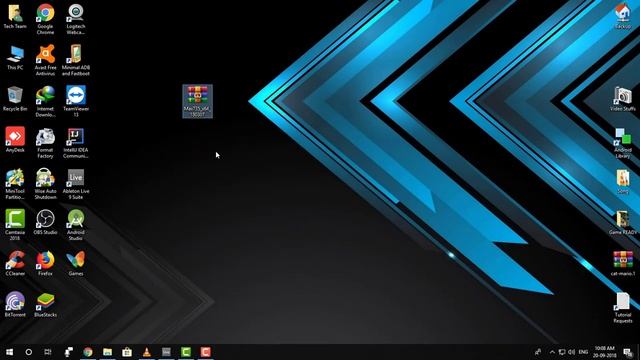640x360 pixels.
Task: Open the Recycle Bin
Action: point(15,99)
